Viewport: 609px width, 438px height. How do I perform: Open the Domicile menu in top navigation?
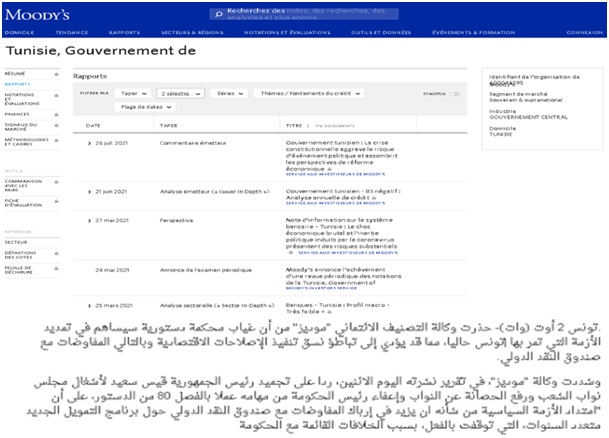point(19,33)
